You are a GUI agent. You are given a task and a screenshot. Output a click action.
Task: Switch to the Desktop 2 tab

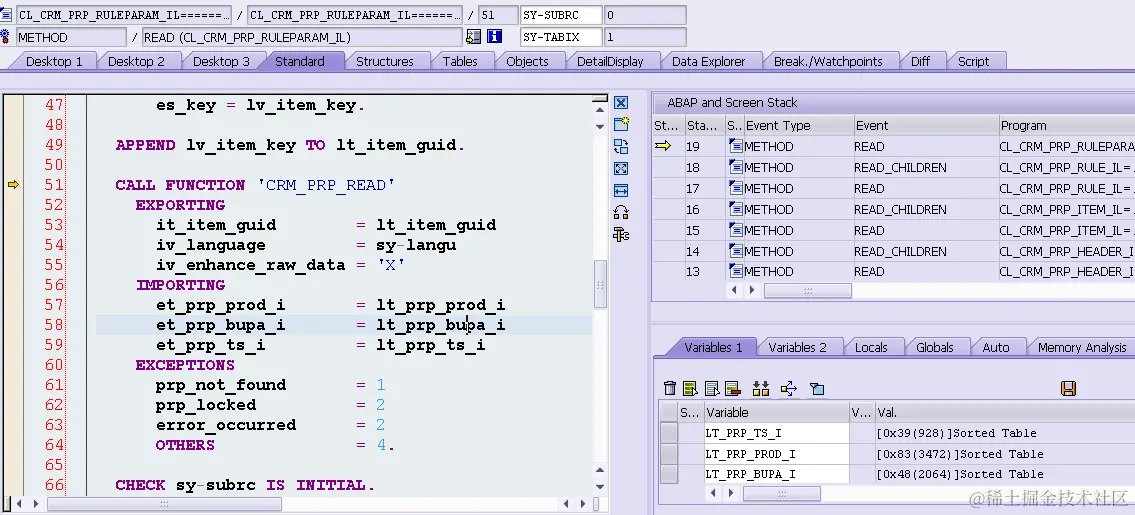(136, 62)
